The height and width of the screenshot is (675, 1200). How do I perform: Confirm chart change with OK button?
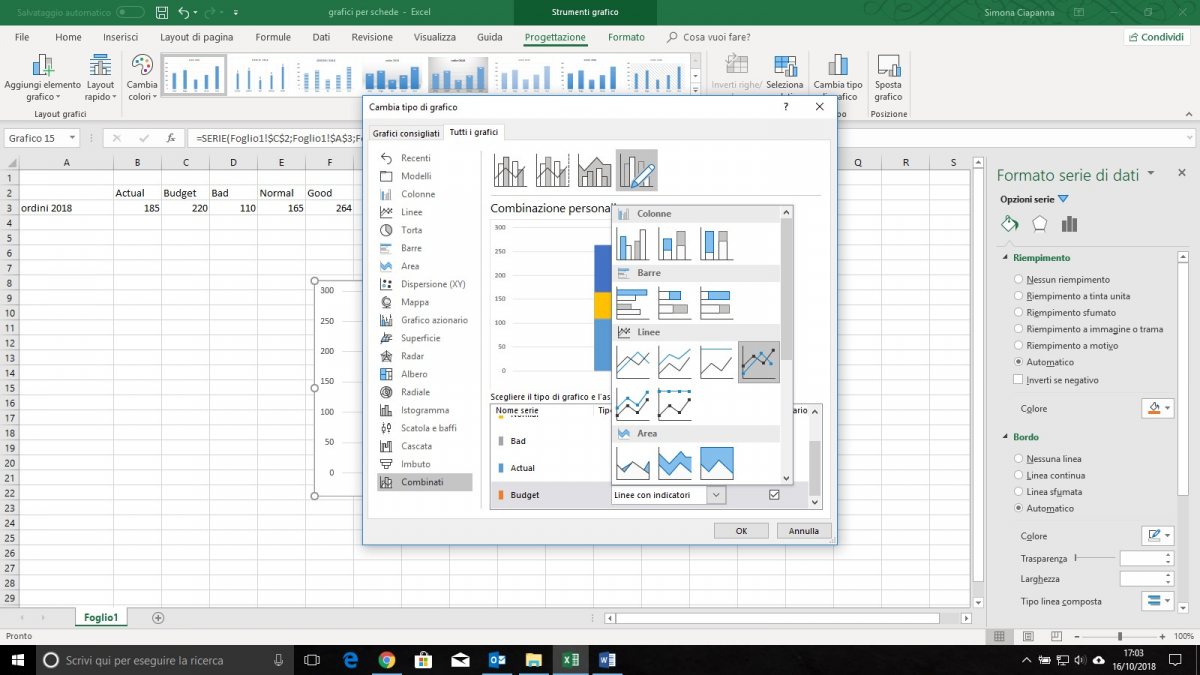coord(741,530)
